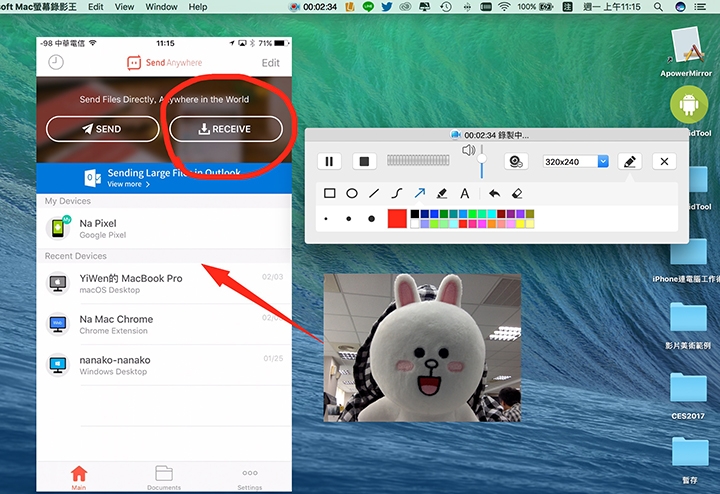
Task: Open Siri from menu bar
Action: tap(680, 7)
